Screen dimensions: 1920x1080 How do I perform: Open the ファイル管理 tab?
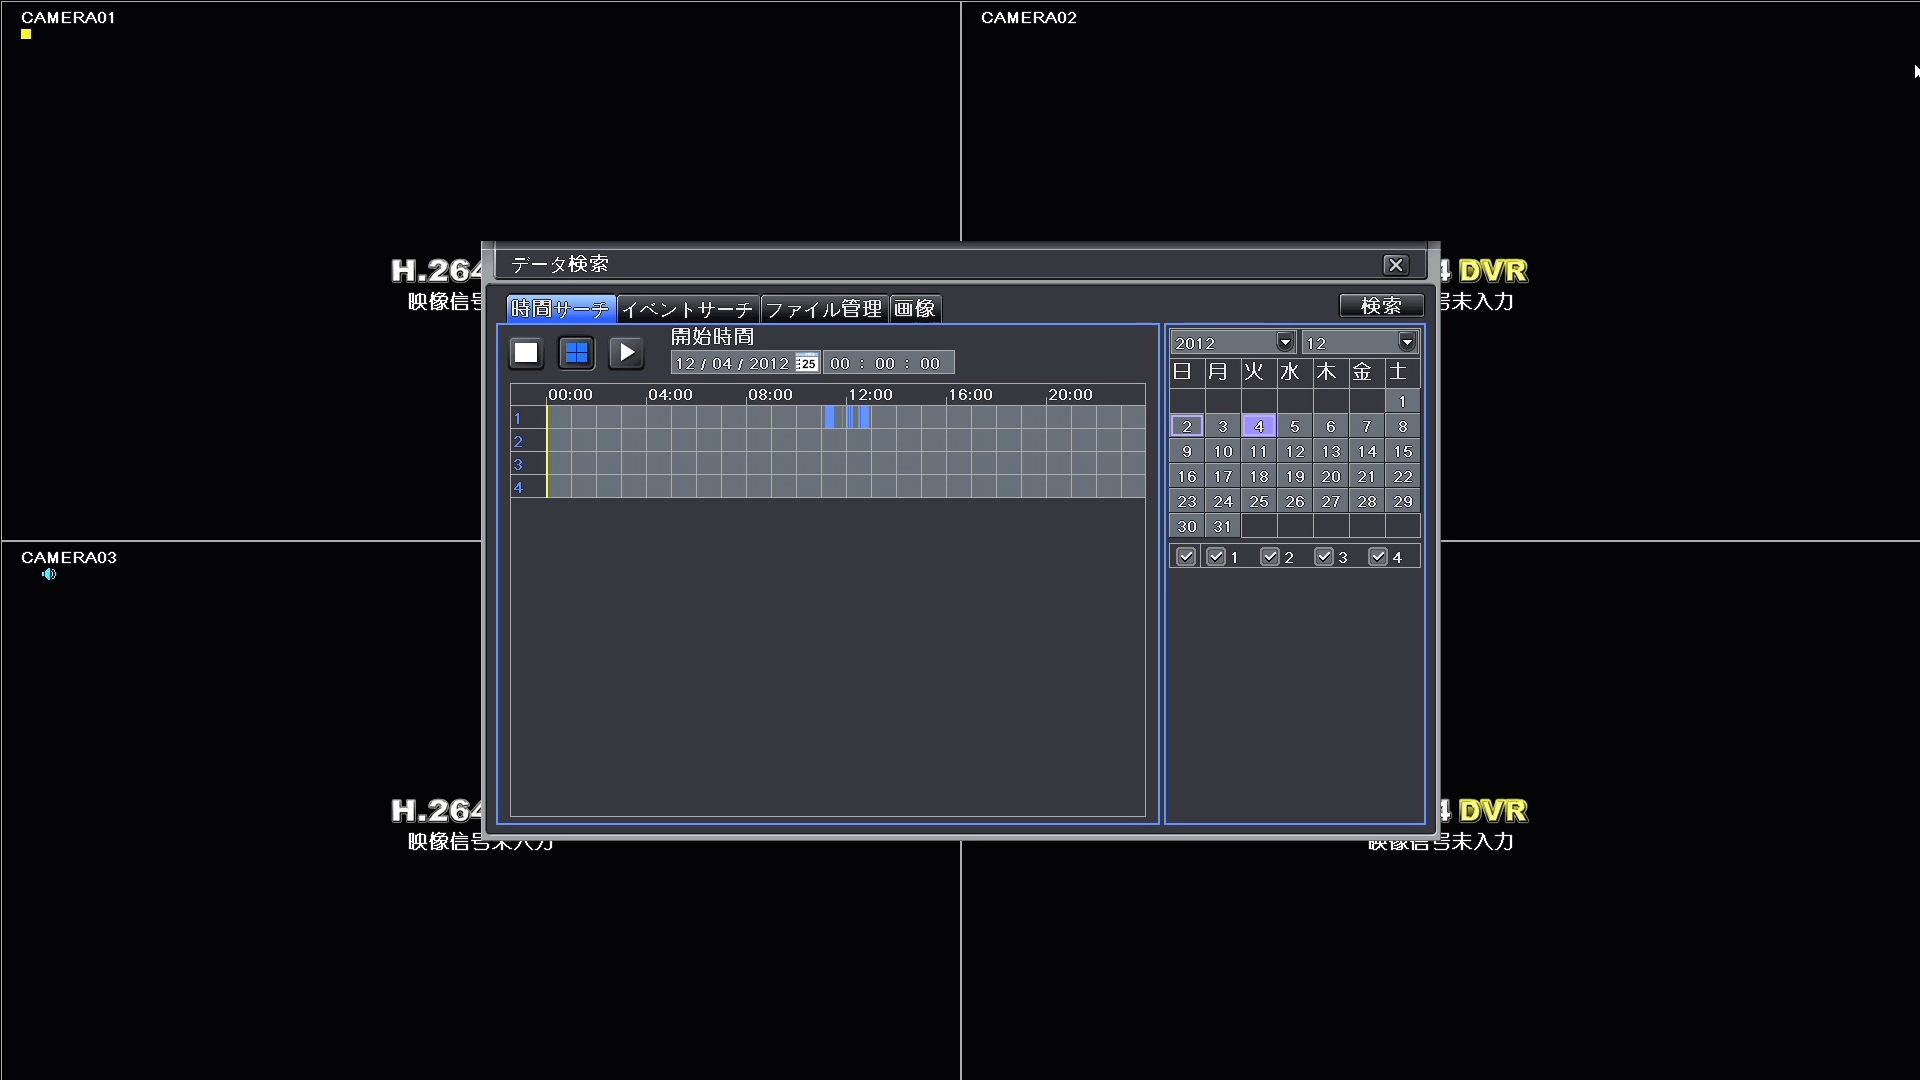(824, 309)
